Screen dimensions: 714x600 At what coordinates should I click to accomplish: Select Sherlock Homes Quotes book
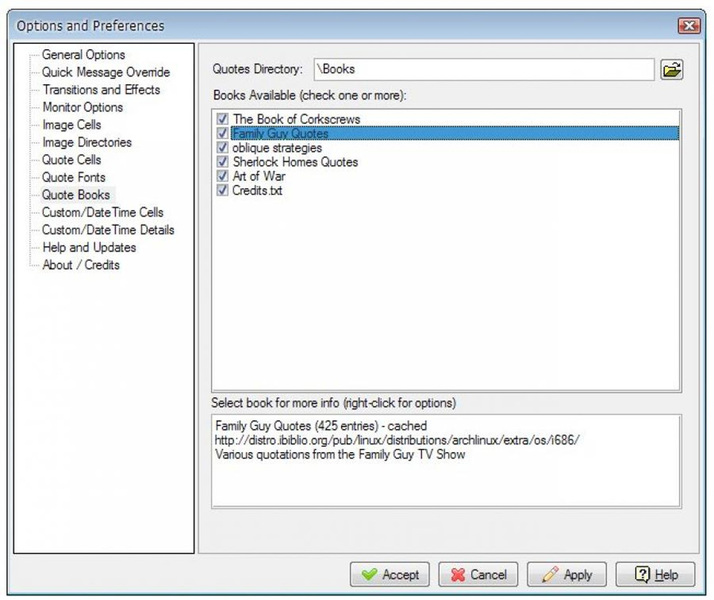click(x=295, y=162)
